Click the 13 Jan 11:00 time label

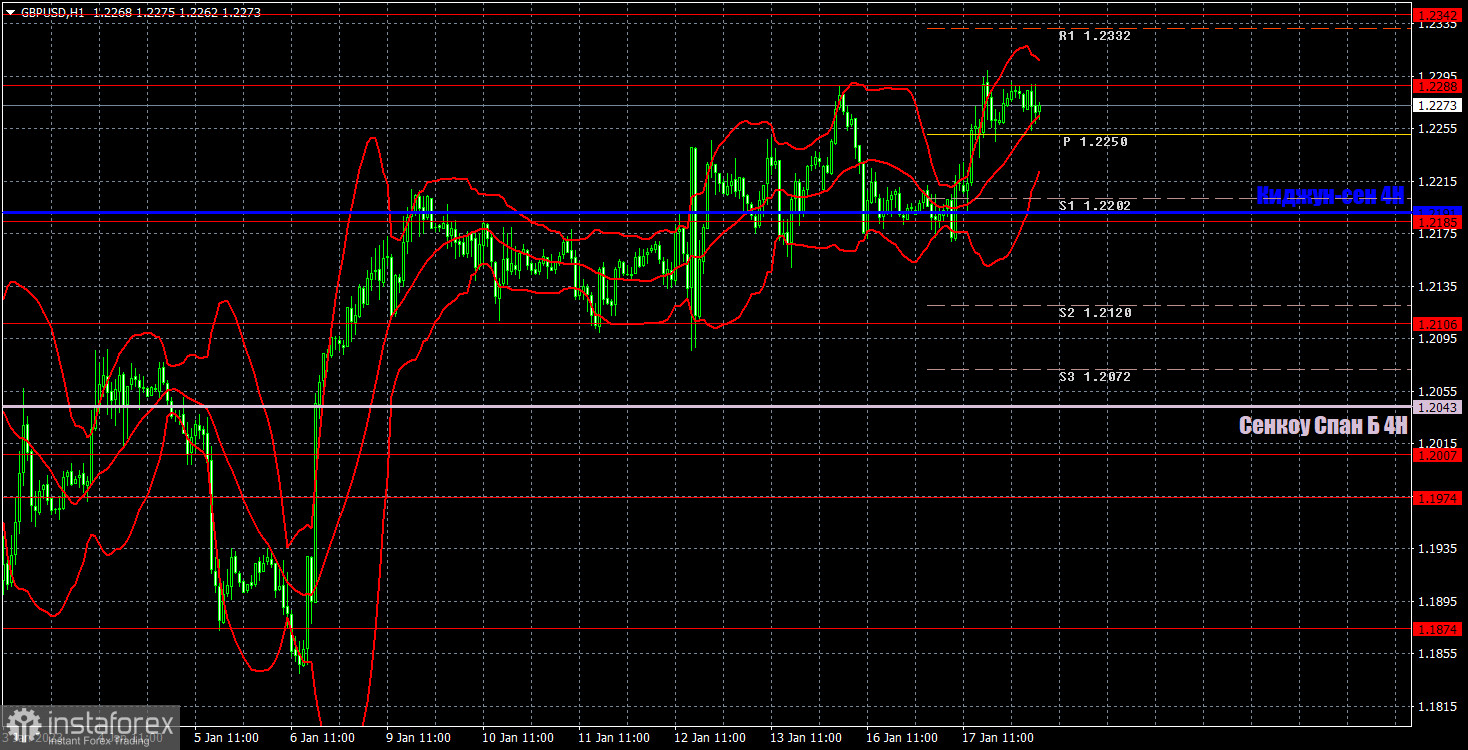805,738
